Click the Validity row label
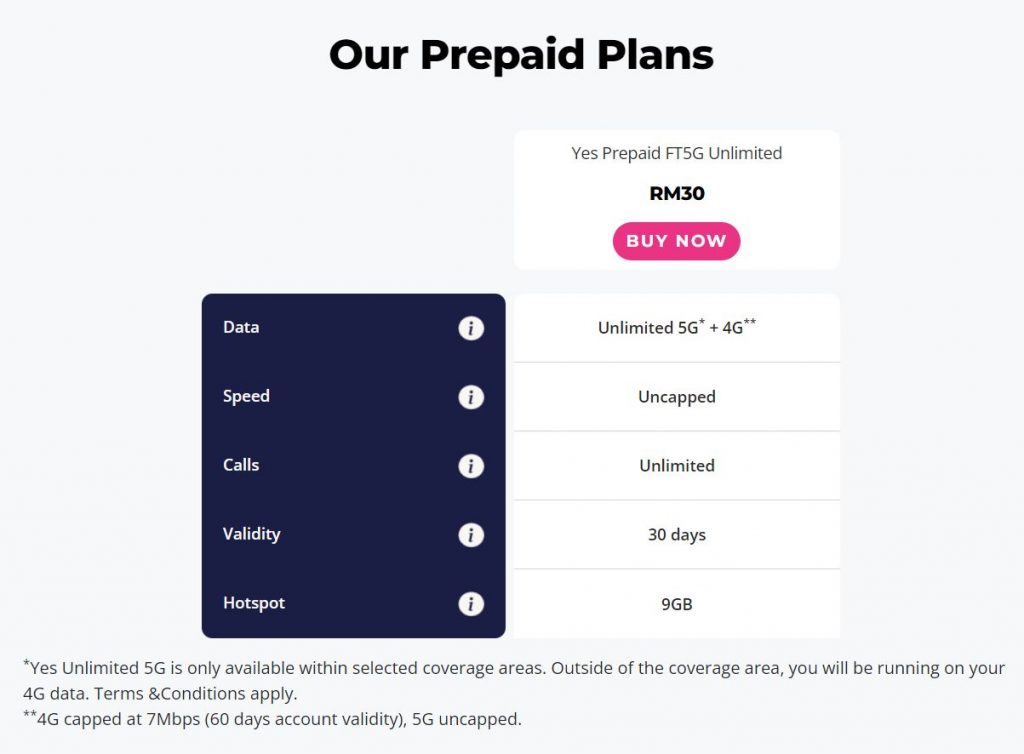The width and height of the screenshot is (1024, 754). 251,534
